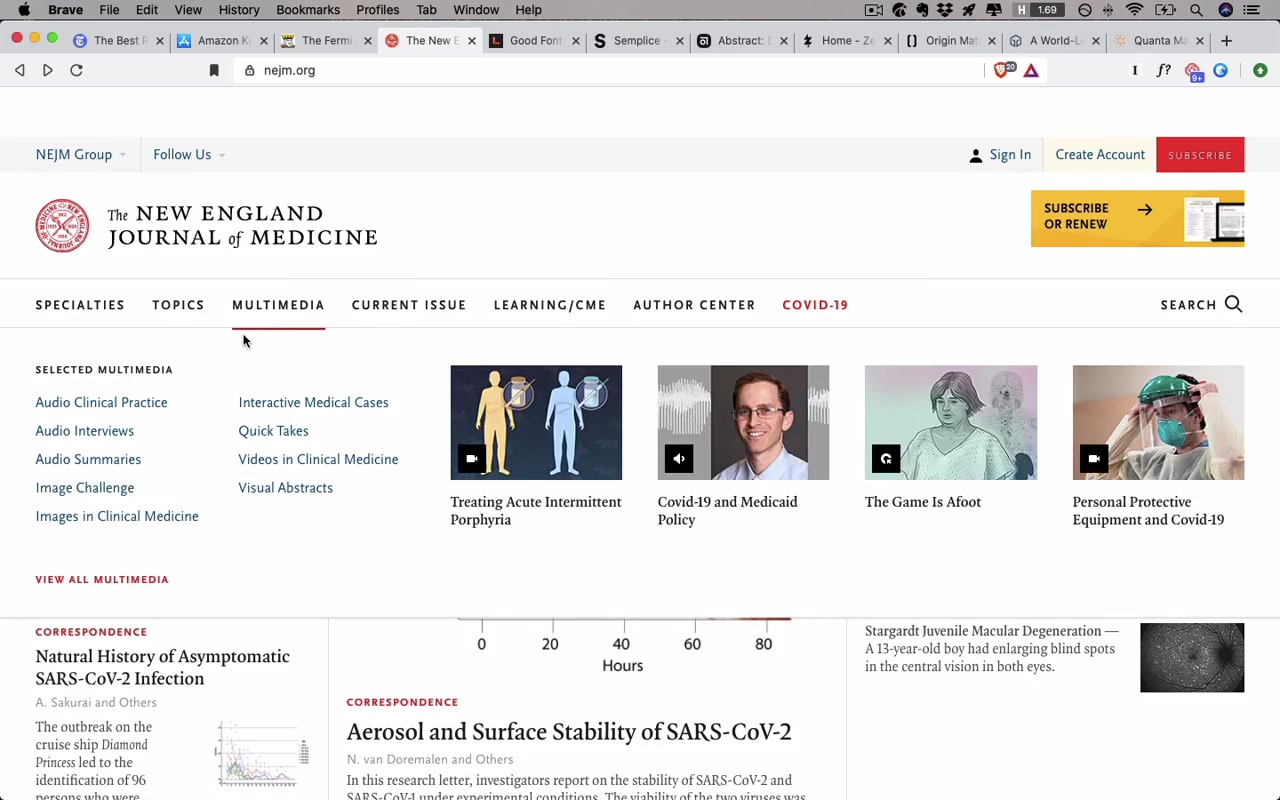Click the Stargardt macular degeneration eye image
Viewport: 1280px width, 800px height.
pos(1192,657)
